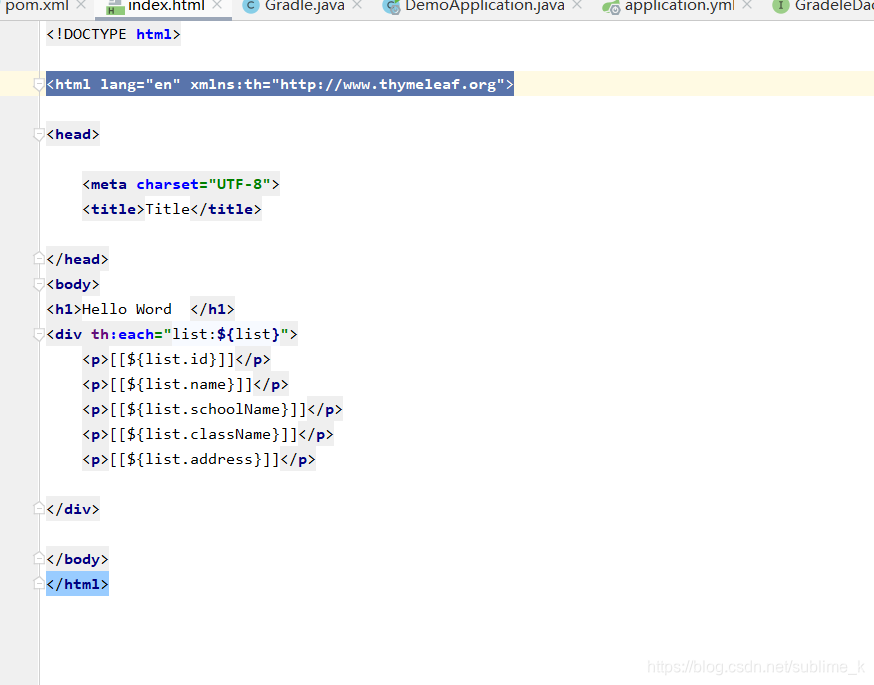Screen dimensions: 874x685
Task: Click the ${list.address} paragraph line
Action: 198,460
